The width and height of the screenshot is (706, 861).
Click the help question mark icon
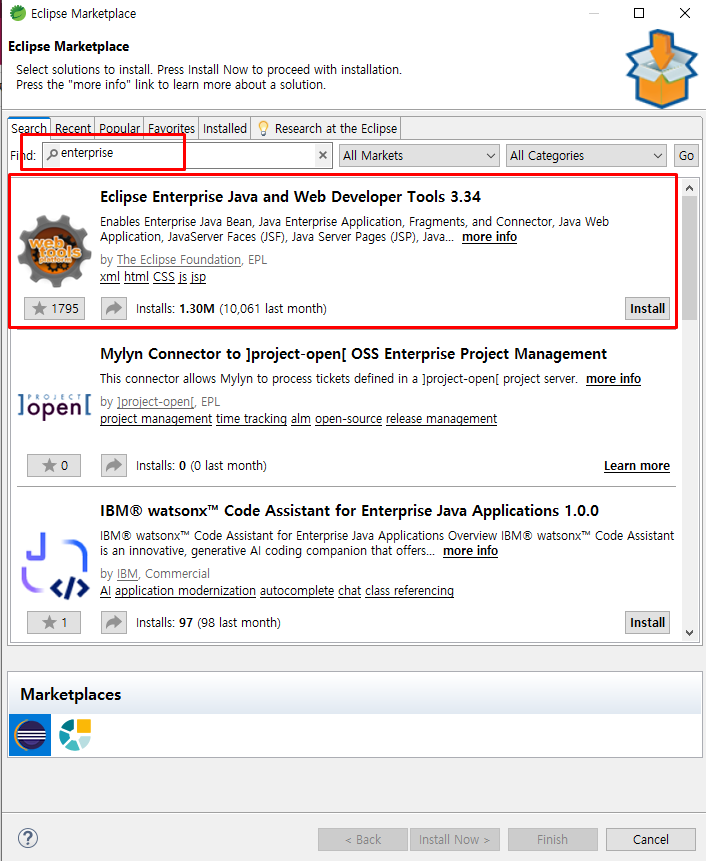[x=28, y=838]
